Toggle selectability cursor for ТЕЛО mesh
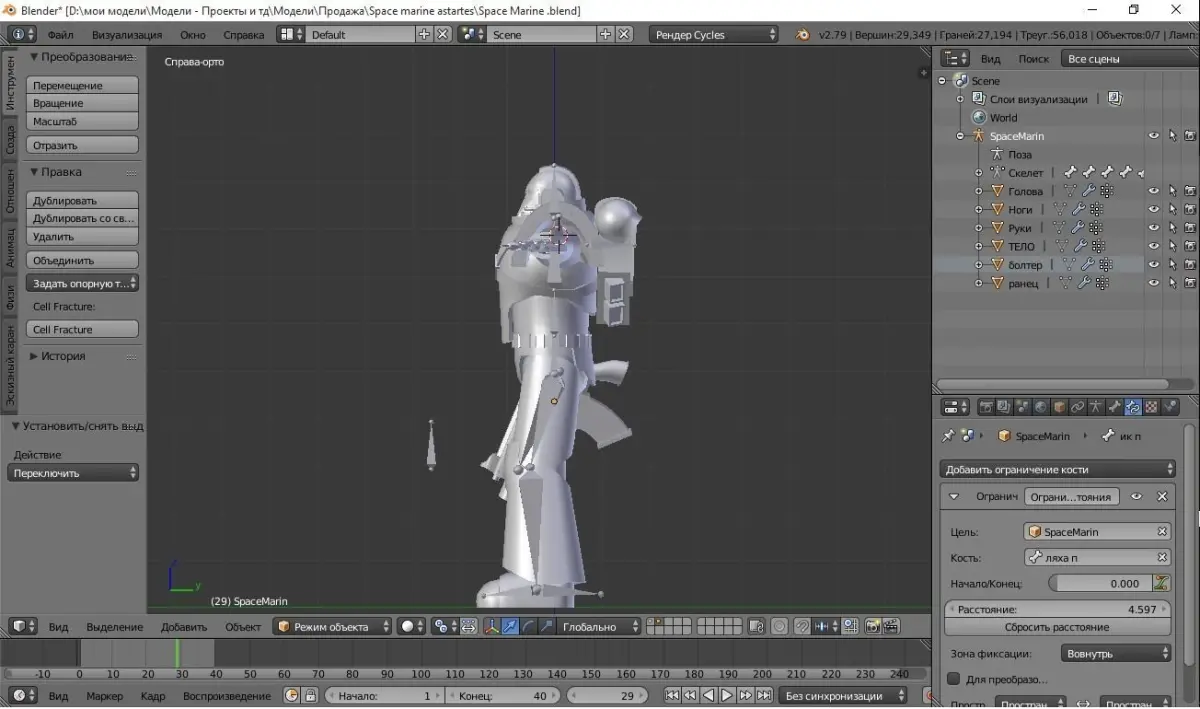This screenshot has height=709, width=1200. (x=1172, y=246)
